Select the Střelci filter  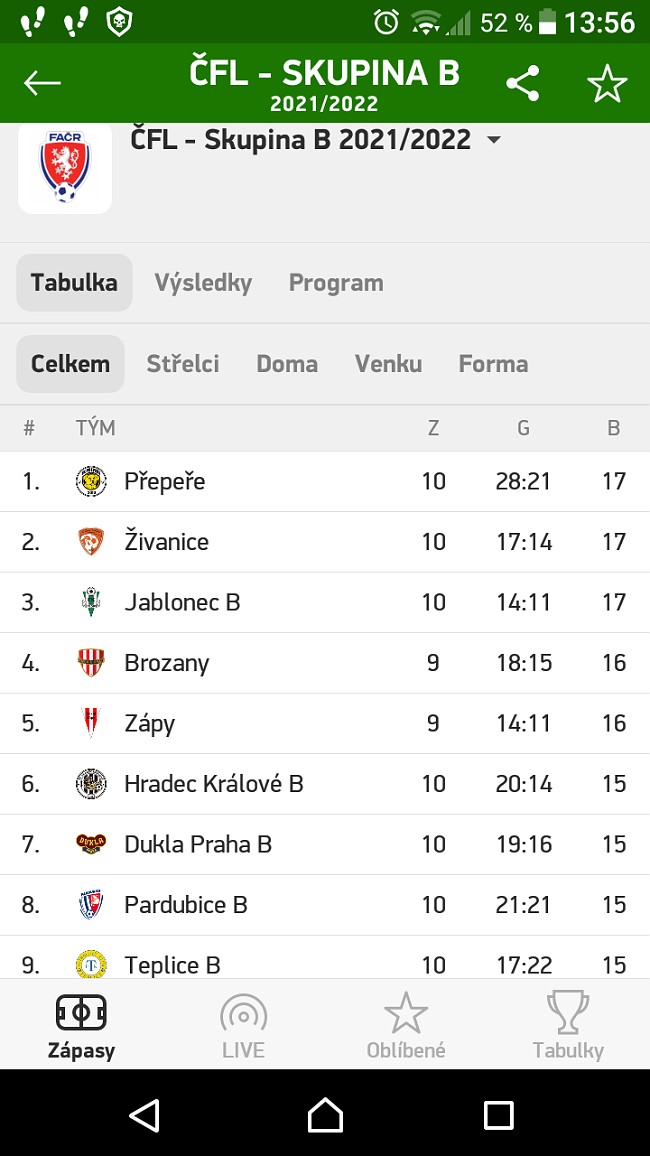coord(183,364)
